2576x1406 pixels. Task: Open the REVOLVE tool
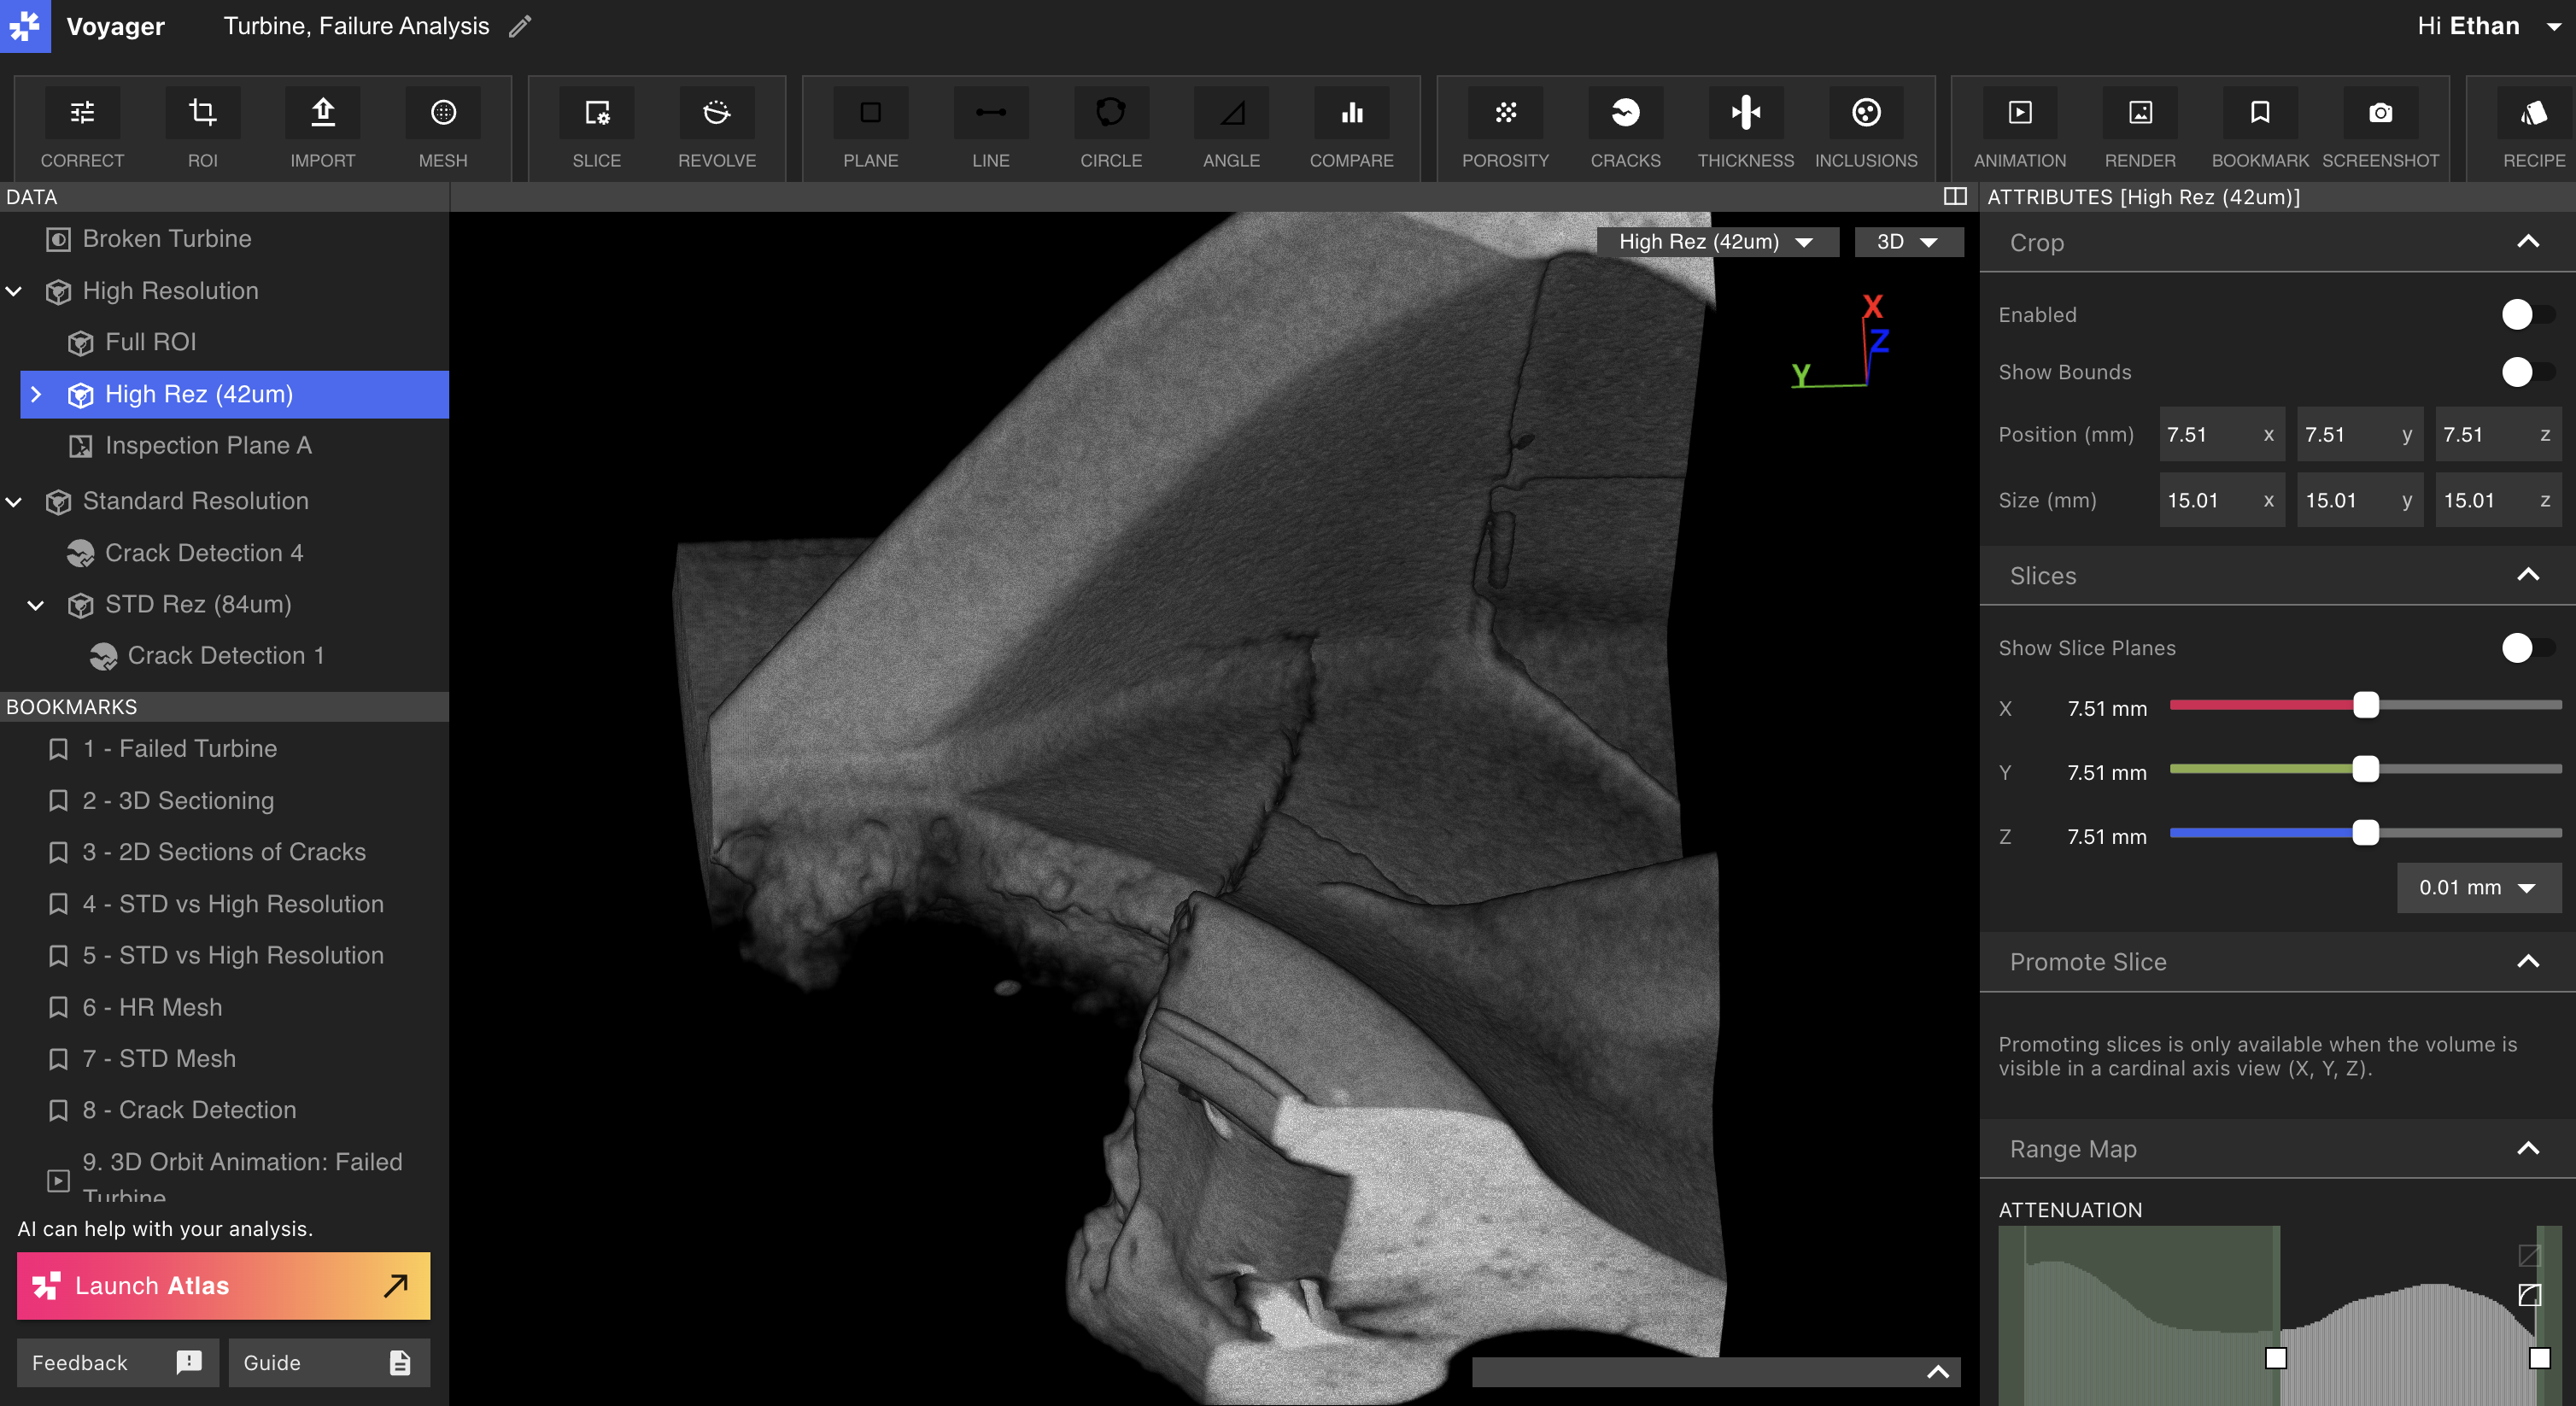point(716,128)
